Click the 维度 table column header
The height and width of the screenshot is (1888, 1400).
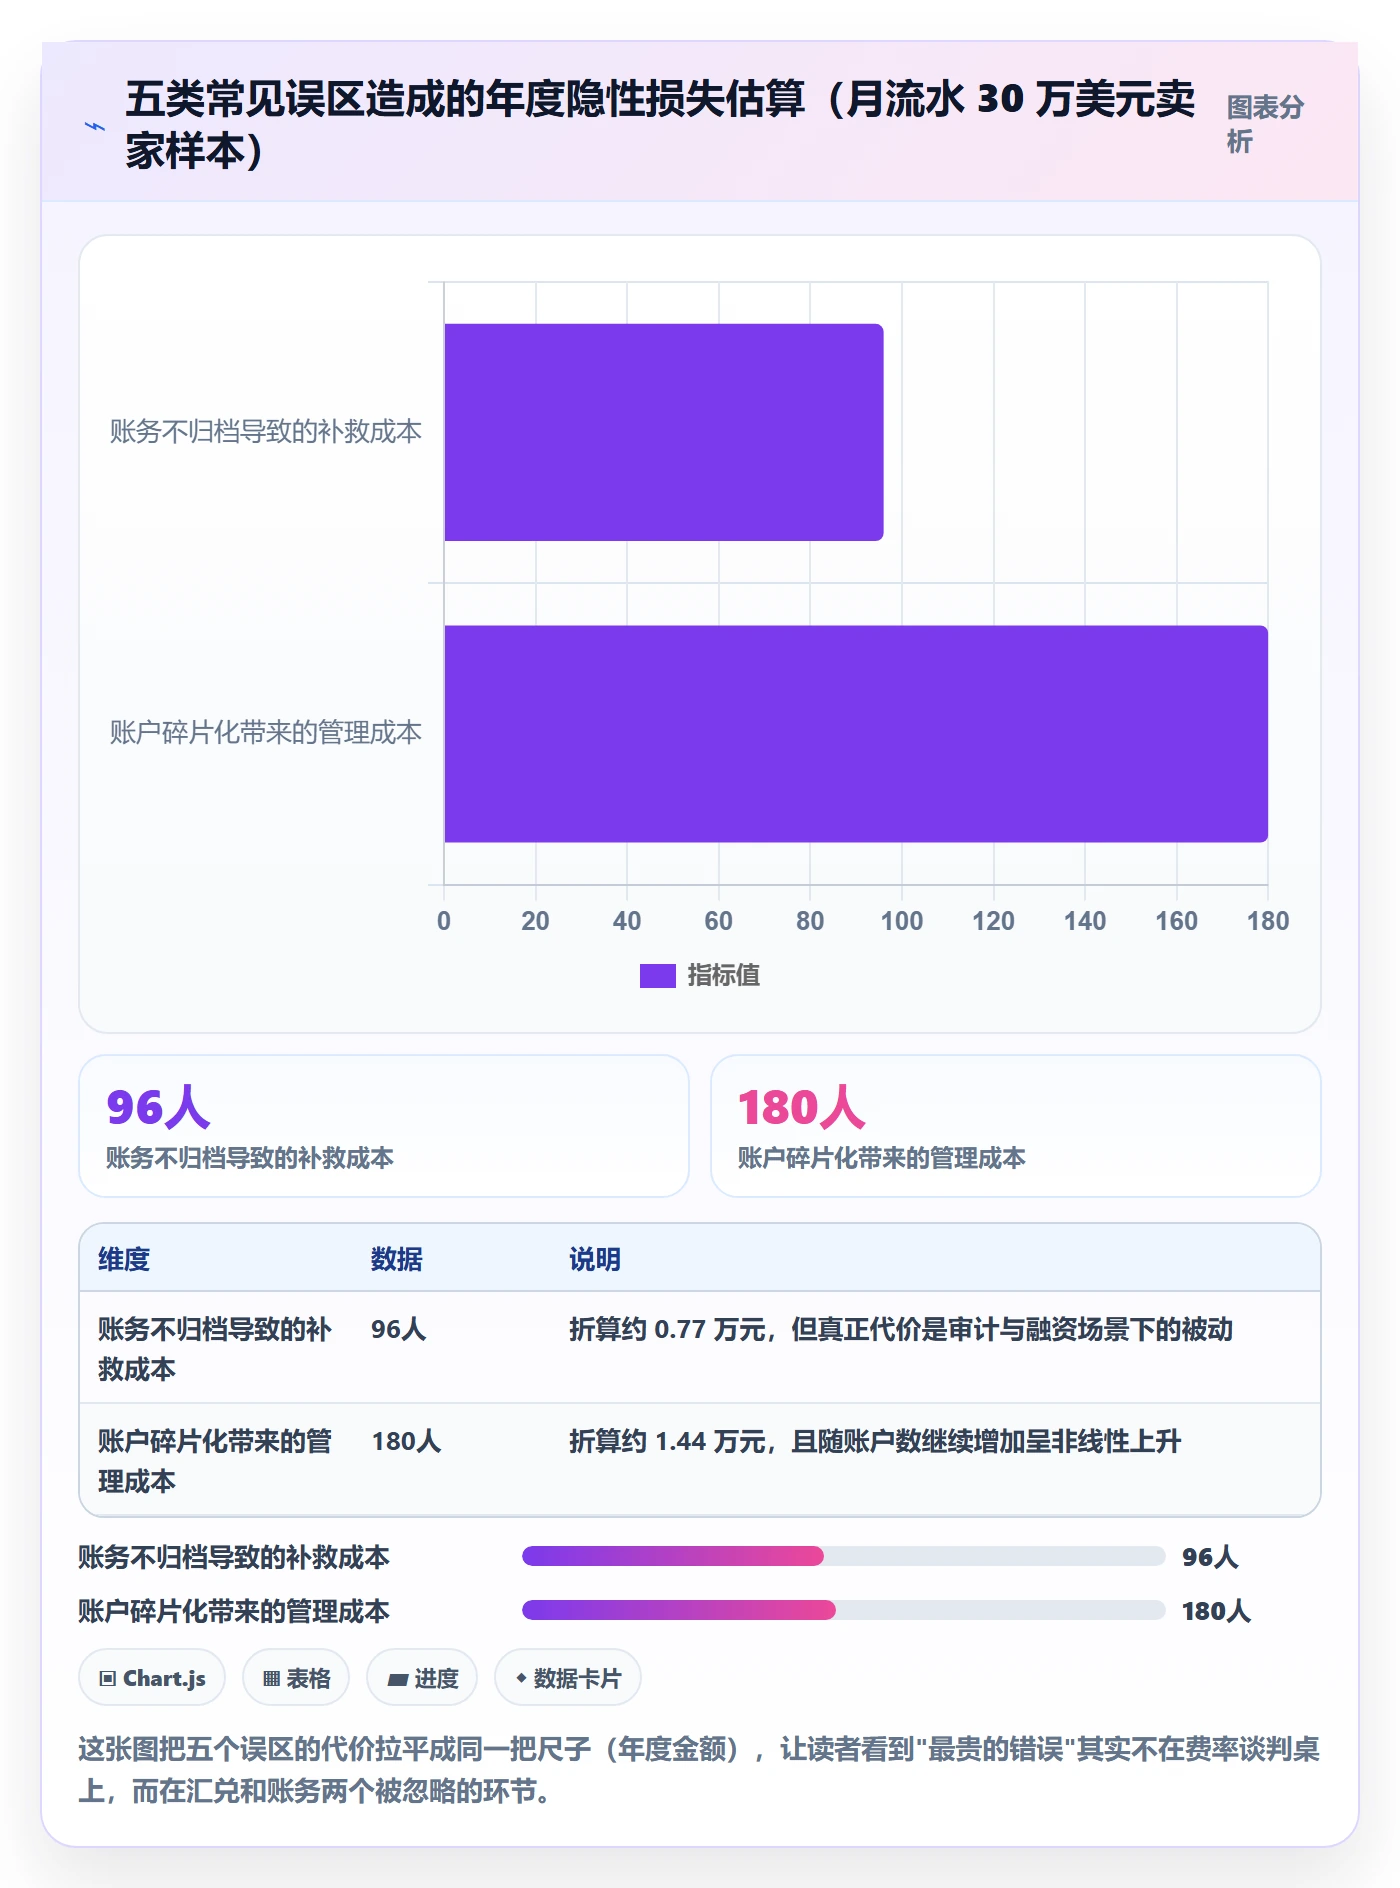coord(124,1259)
